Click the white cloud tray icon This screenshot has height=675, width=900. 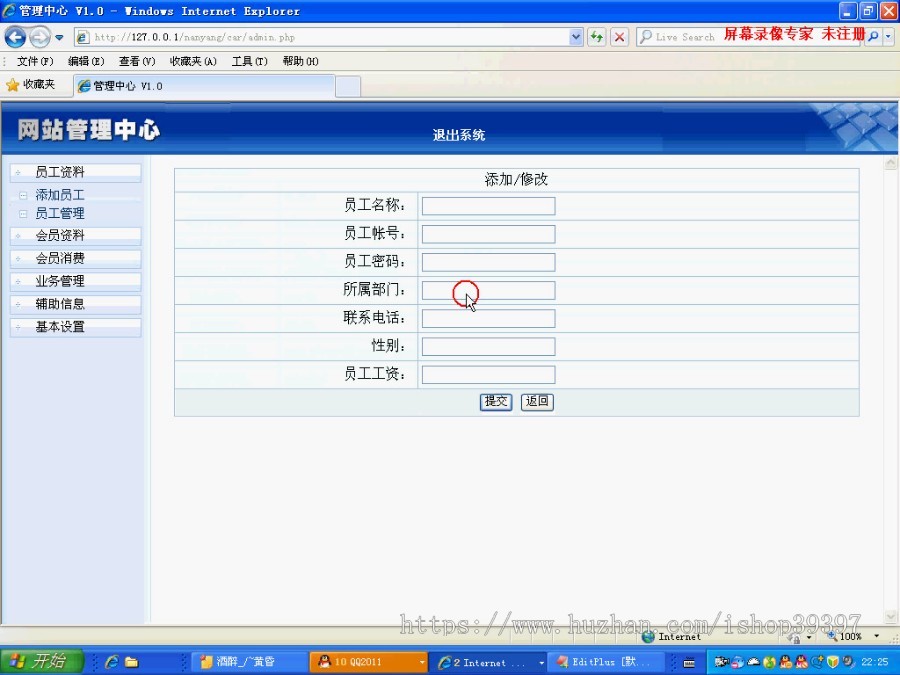tap(753, 662)
